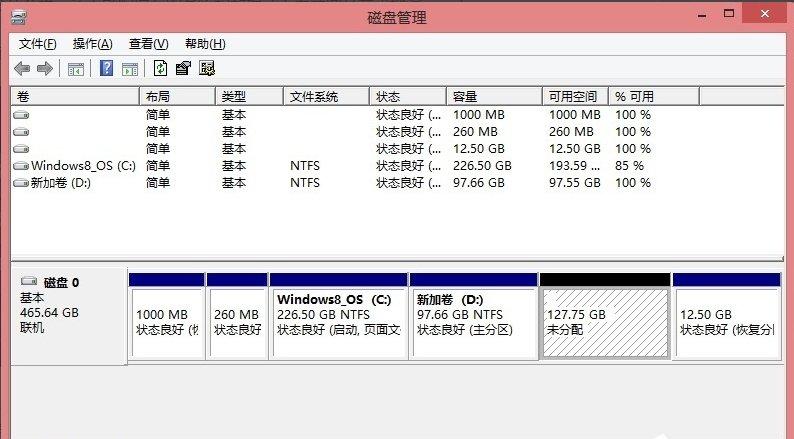Open the 文件(F) menu
Viewport: 794px width, 439px height.
[37, 44]
